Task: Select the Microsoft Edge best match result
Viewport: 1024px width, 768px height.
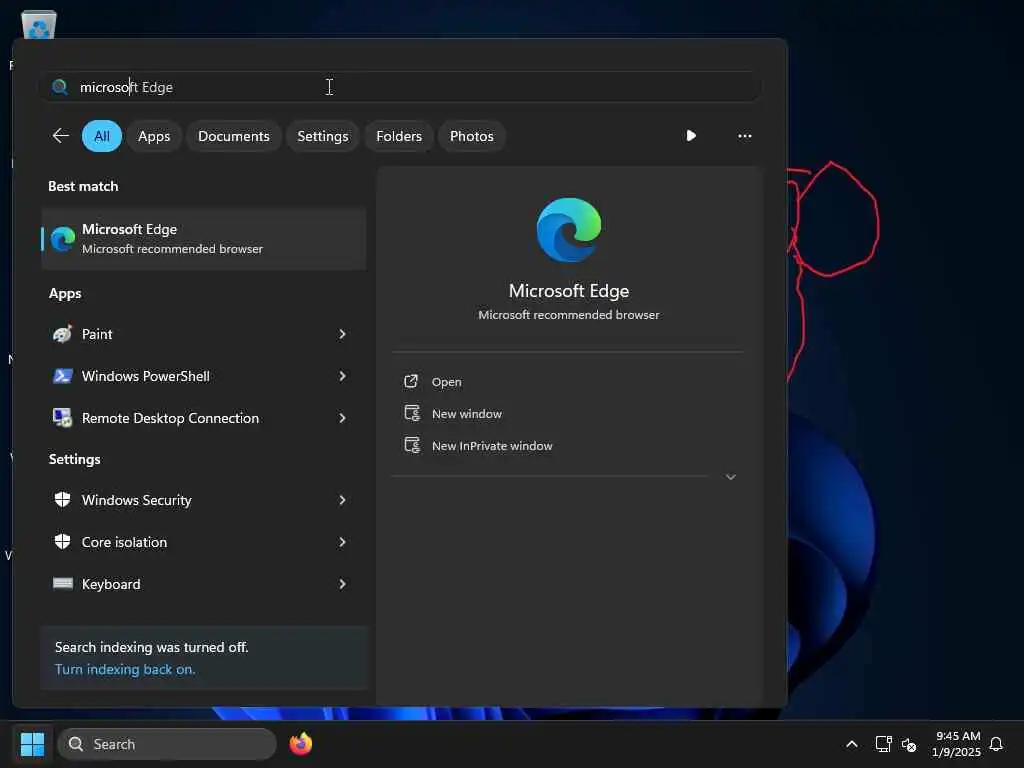Action: point(204,239)
